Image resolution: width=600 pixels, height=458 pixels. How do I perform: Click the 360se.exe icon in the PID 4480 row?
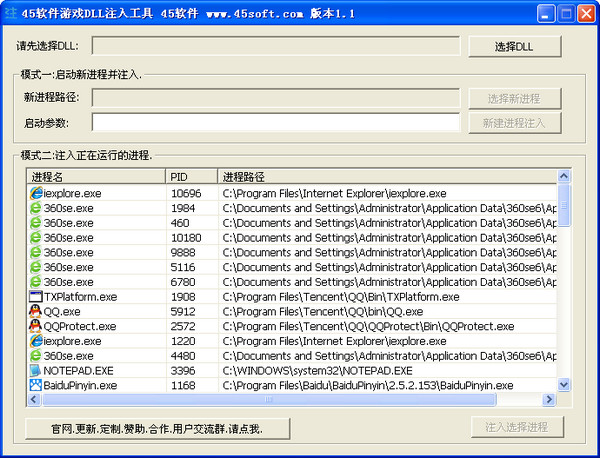pos(36,356)
